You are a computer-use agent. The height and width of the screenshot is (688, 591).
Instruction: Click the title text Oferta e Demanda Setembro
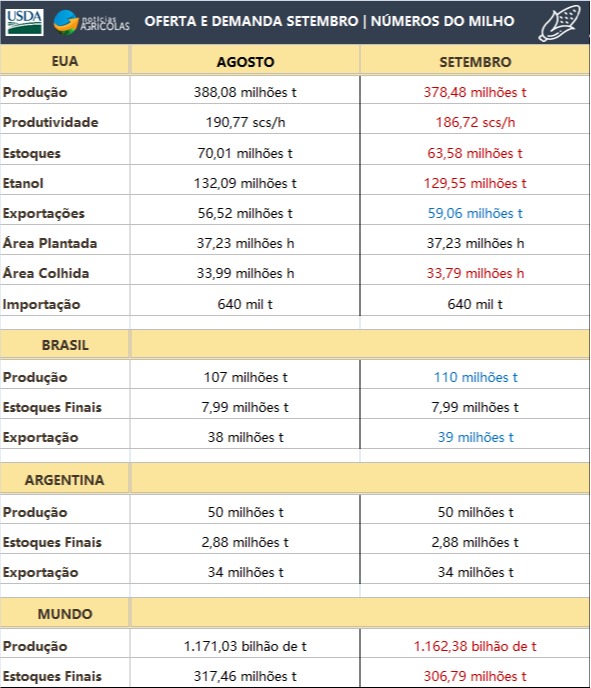pos(251,21)
